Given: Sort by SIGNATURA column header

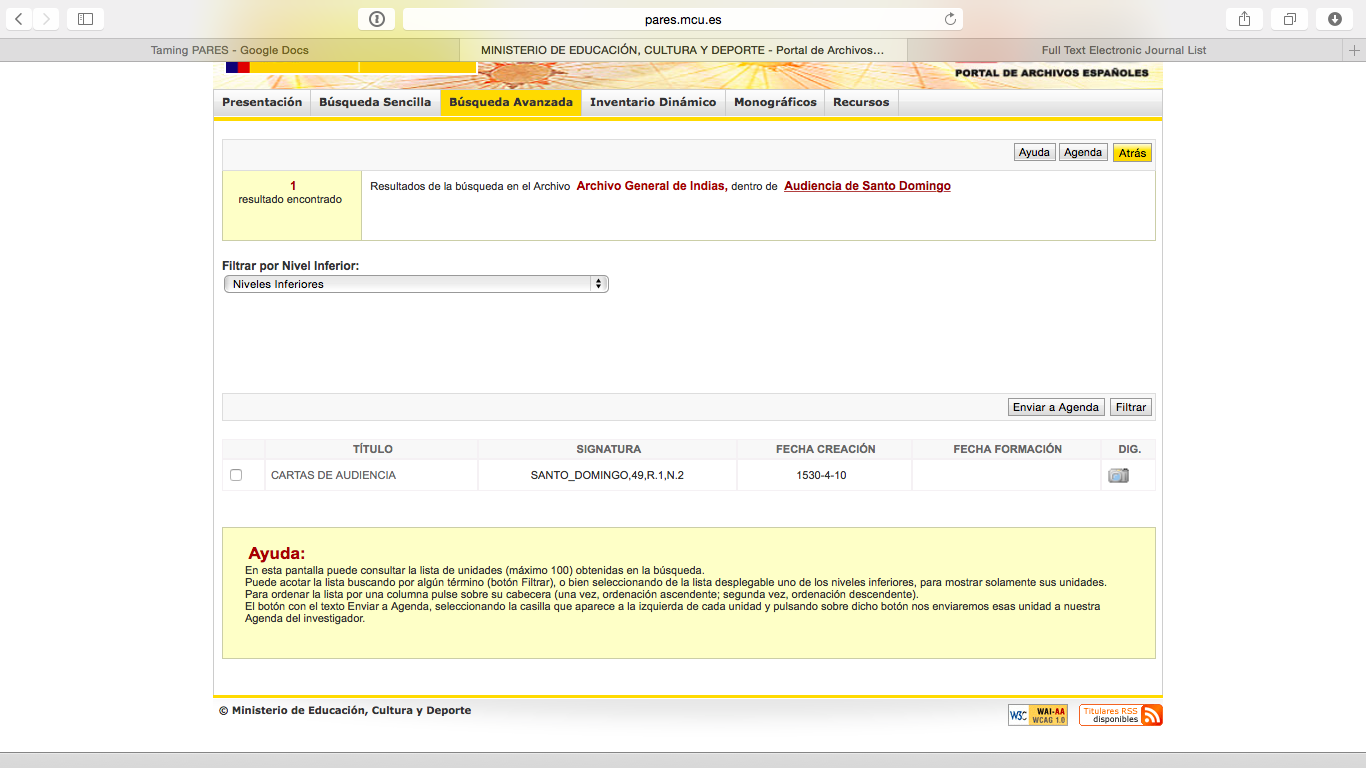Looking at the screenshot, I should tap(608, 449).
